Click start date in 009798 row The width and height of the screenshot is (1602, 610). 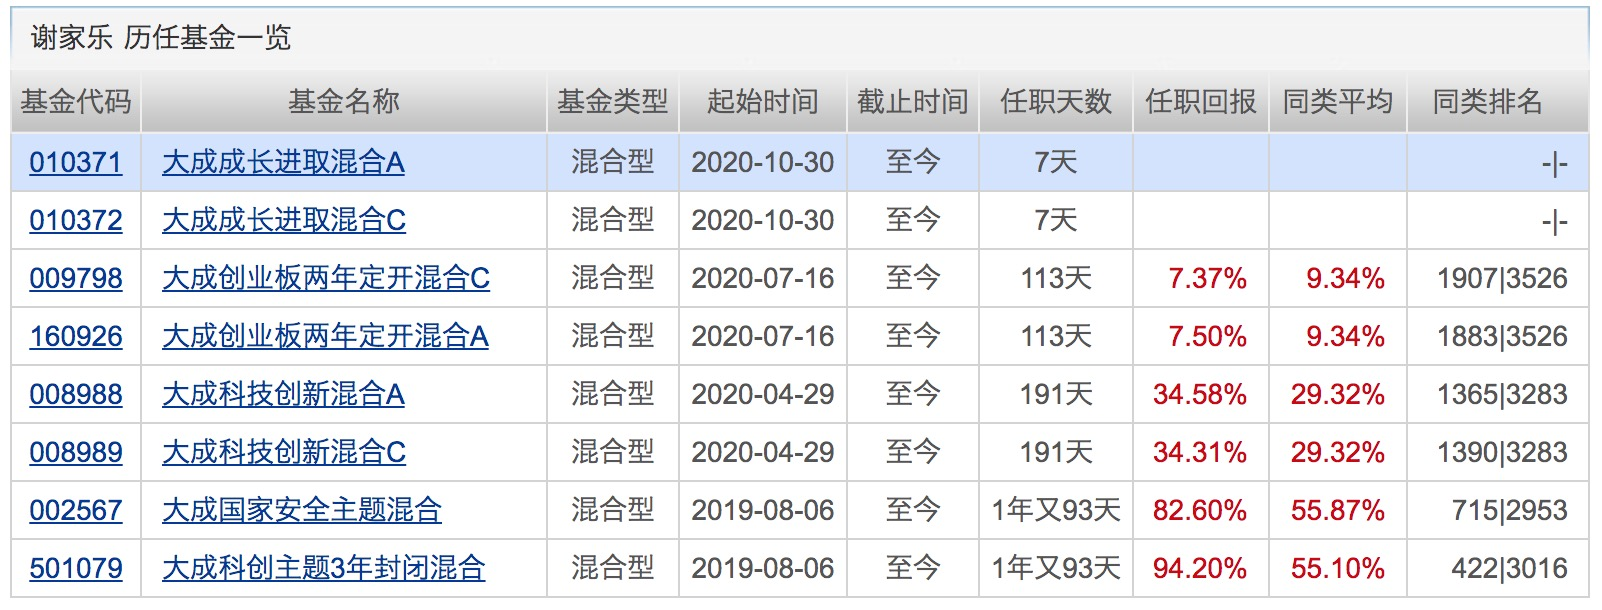(763, 279)
